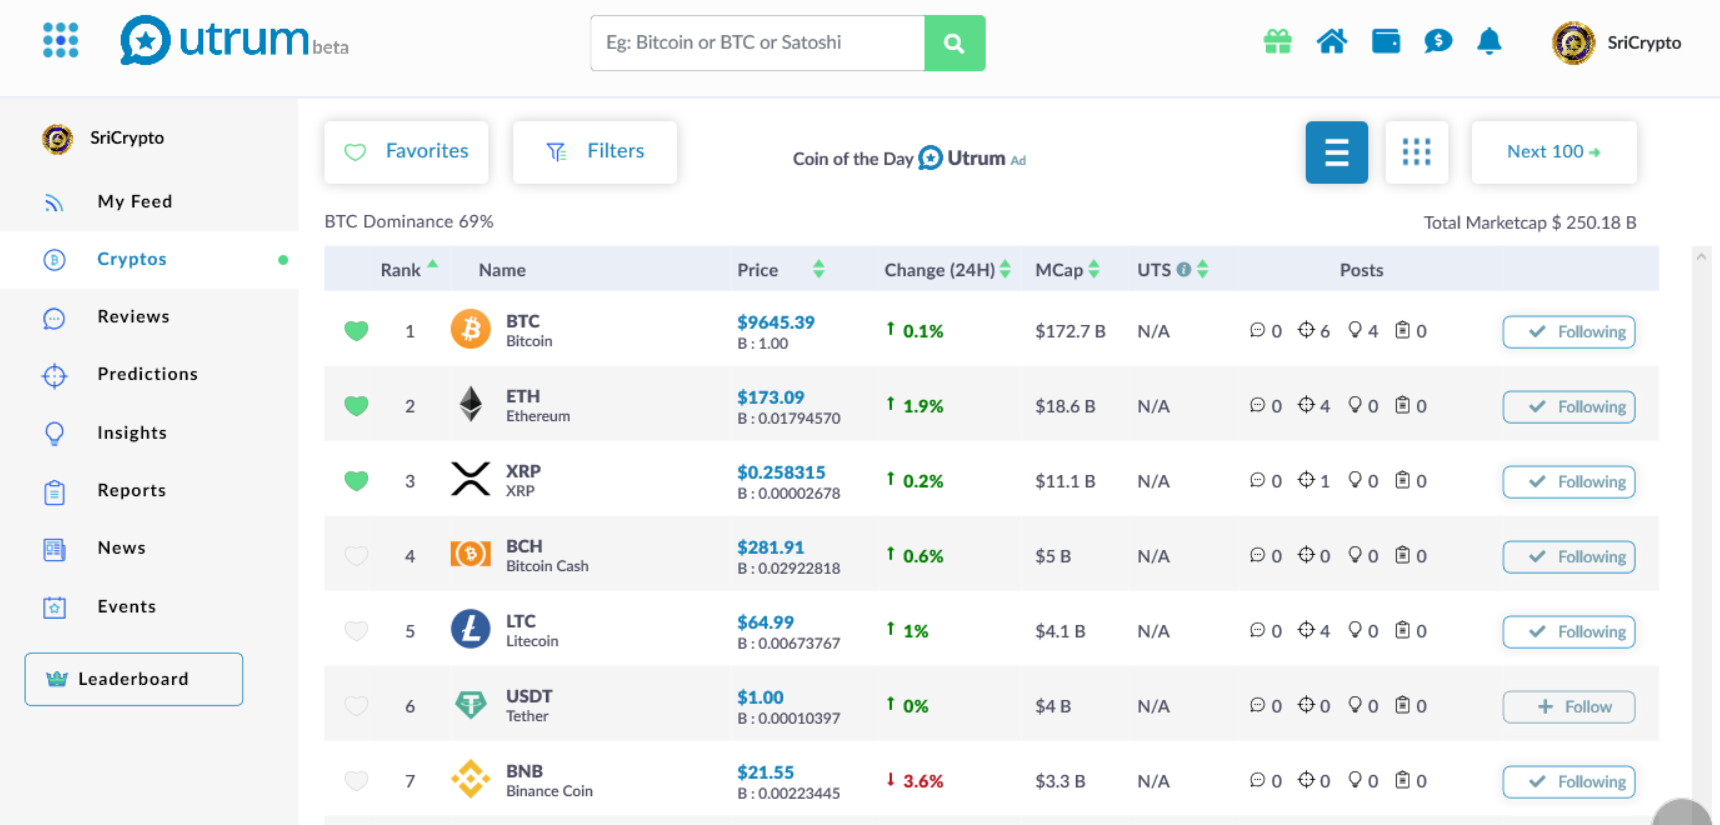Toggle Following for LTC
1720x825 pixels.
tap(1568, 632)
